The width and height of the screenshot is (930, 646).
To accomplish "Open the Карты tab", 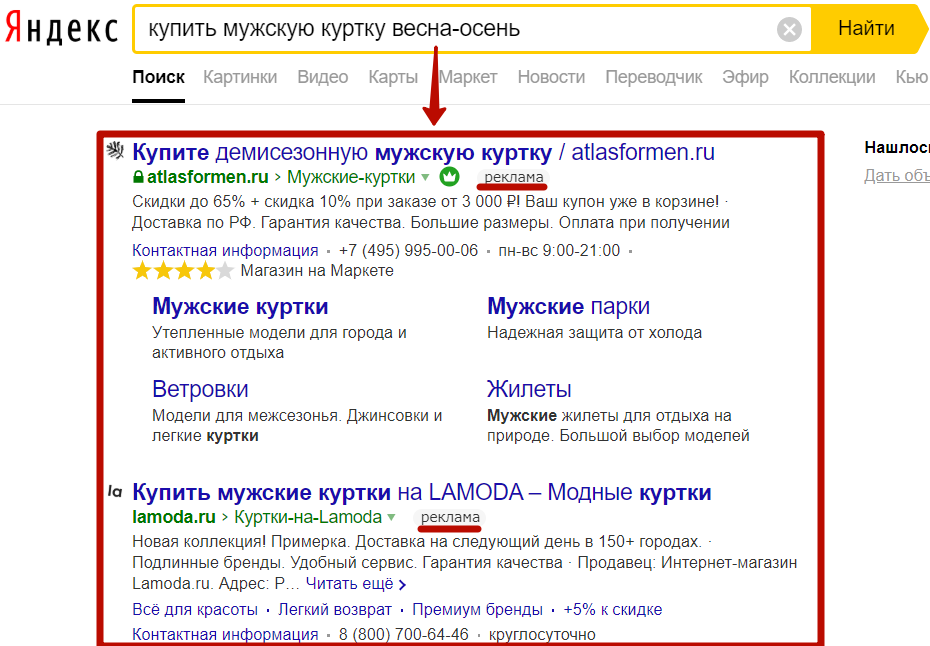I will [393, 77].
